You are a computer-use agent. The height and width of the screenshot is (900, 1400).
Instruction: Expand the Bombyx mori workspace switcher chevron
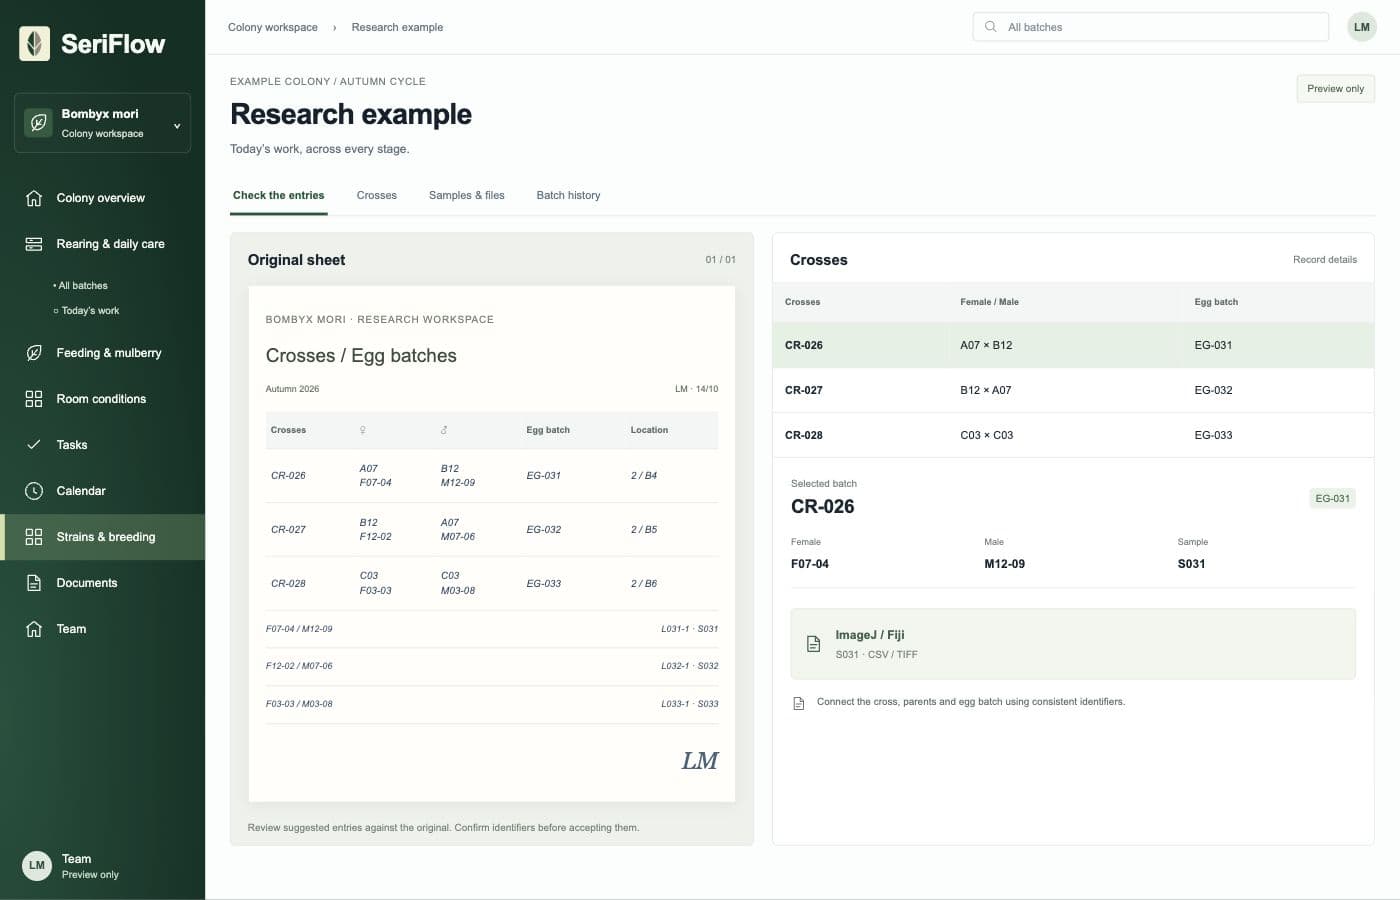coord(177,126)
